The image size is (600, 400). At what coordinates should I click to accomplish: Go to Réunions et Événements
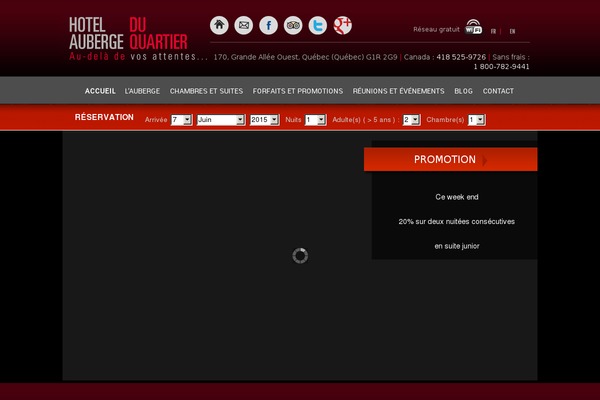pos(398,91)
